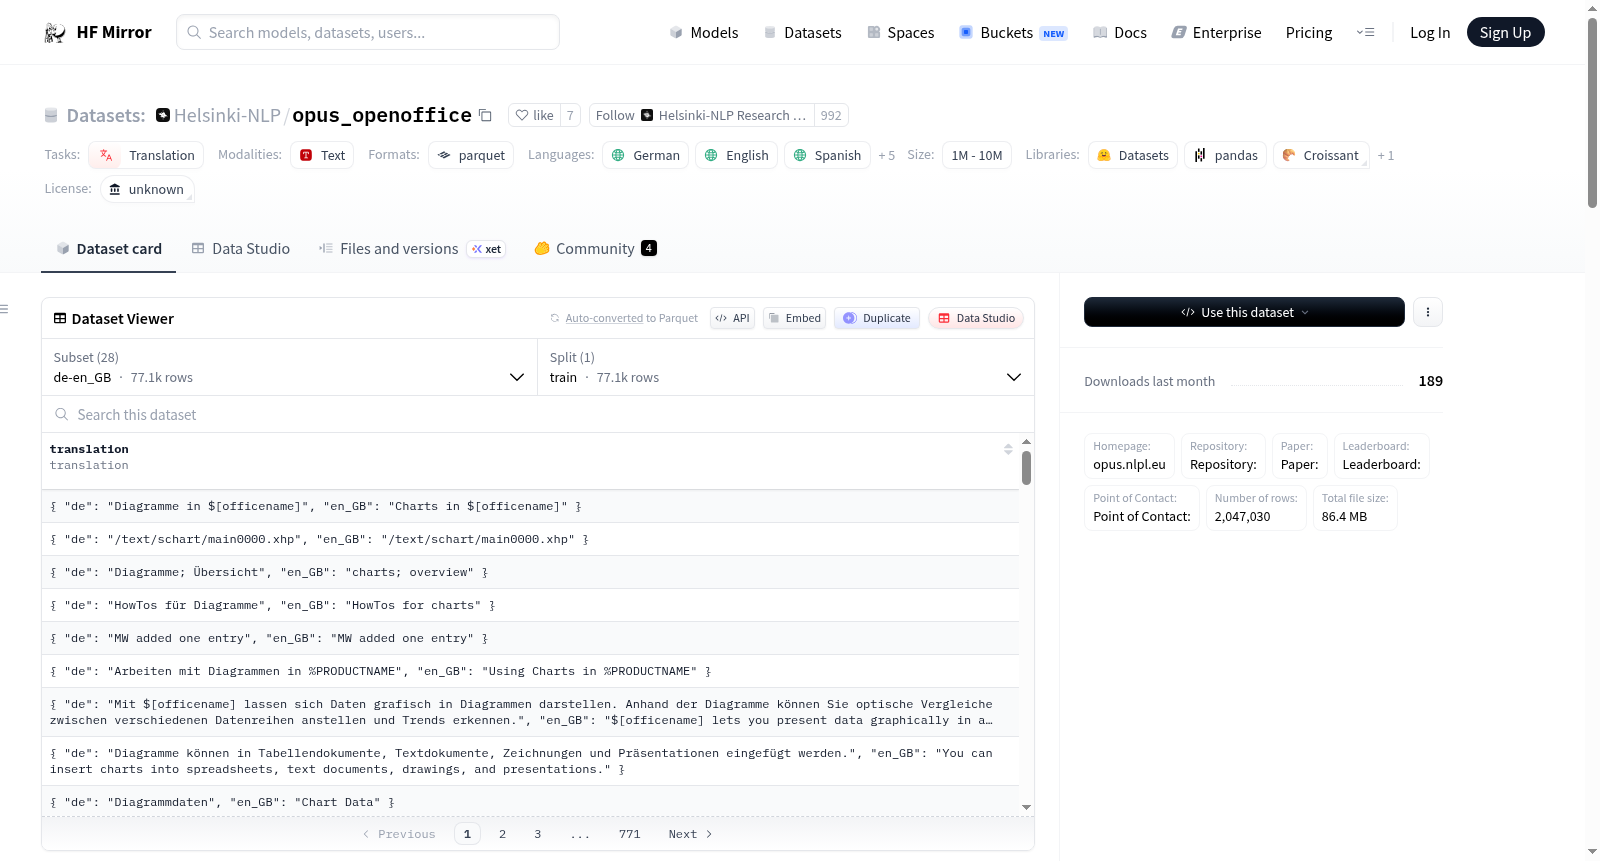Open the three-dot dataset options menu
The width and height of the screenshot is (1600, 861).
pyautogui.click(x=1428, y=312)
